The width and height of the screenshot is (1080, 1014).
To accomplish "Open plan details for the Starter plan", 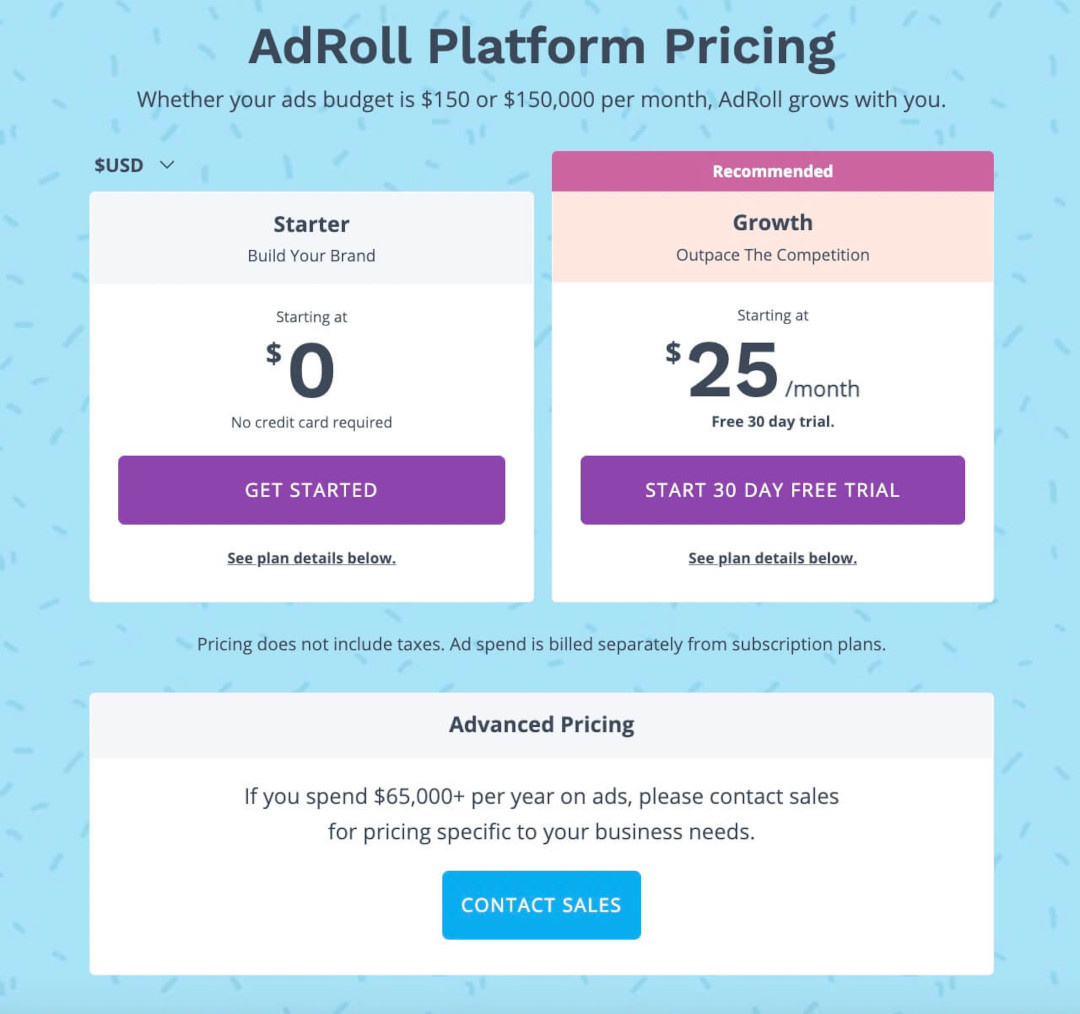I will point(311,558).
